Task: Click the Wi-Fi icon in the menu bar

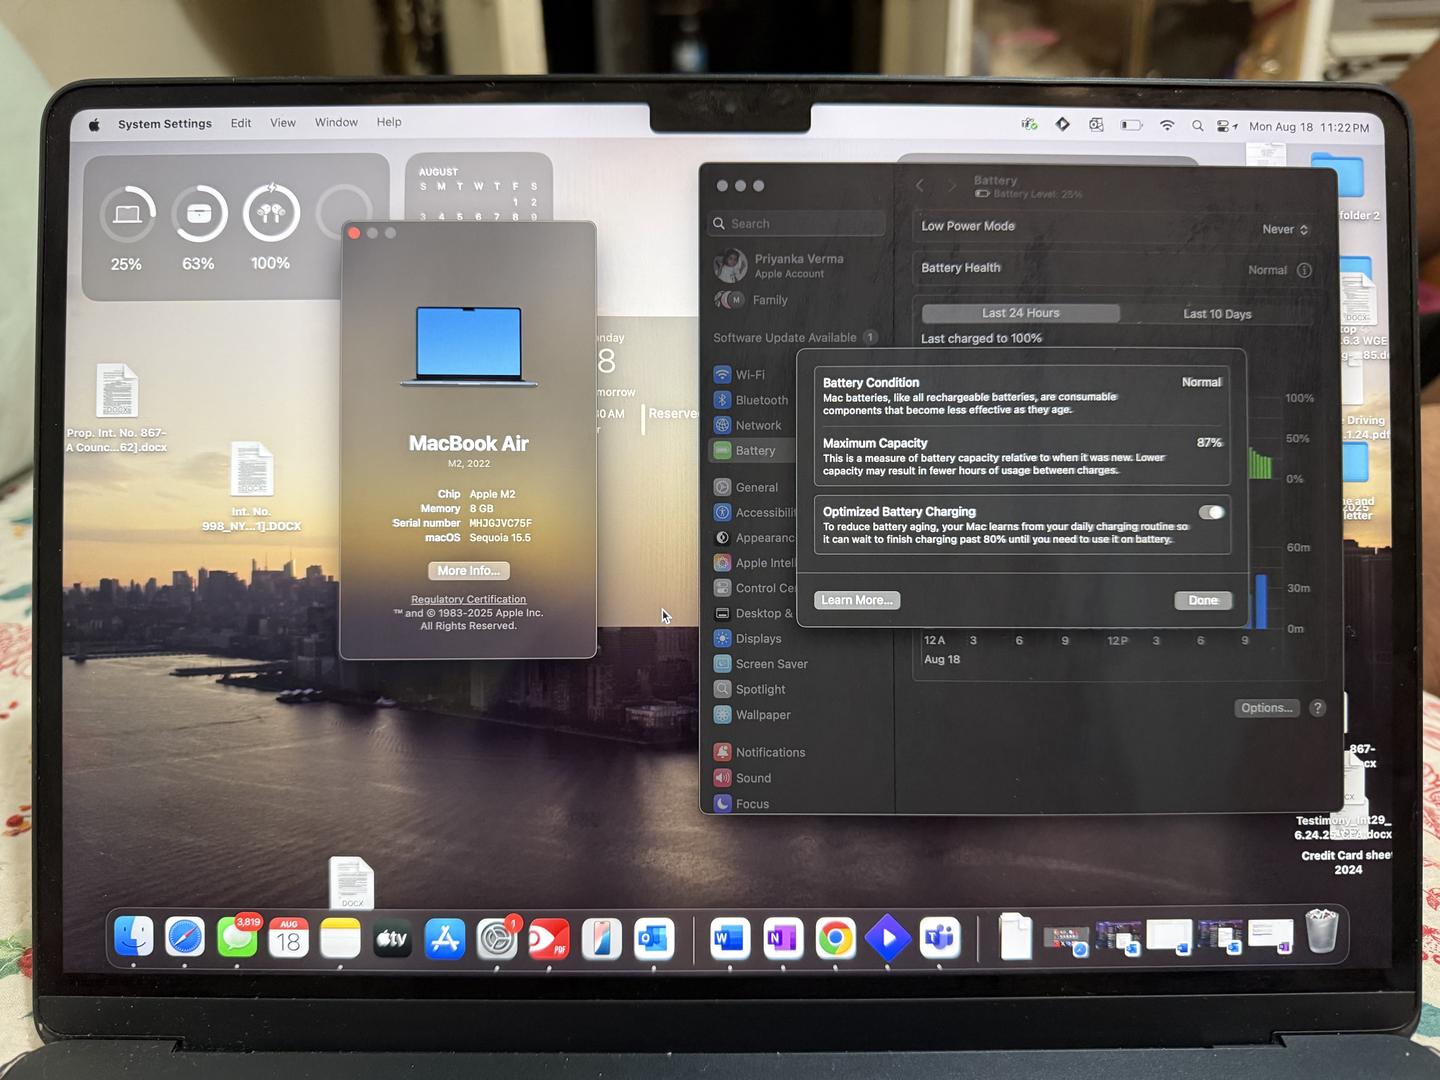Action: (x=1167, y=125)
